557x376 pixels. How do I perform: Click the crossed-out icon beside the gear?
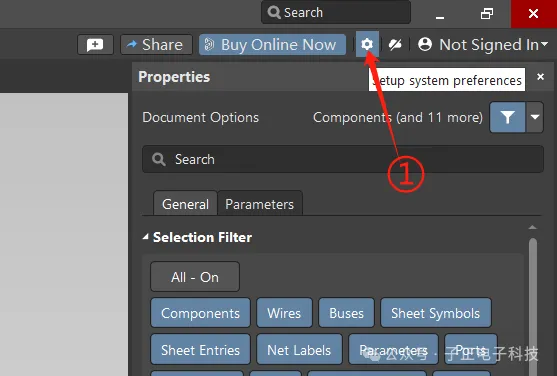pos(395,45)
